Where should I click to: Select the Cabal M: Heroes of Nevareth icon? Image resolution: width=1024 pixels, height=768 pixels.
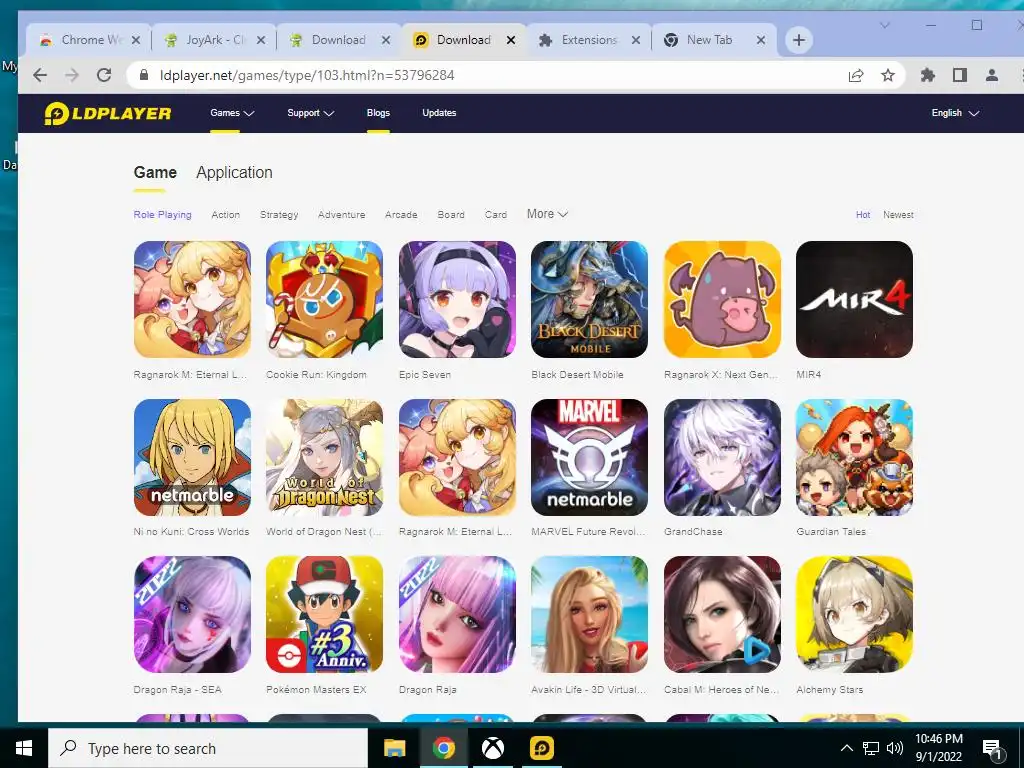pos(722,615)
